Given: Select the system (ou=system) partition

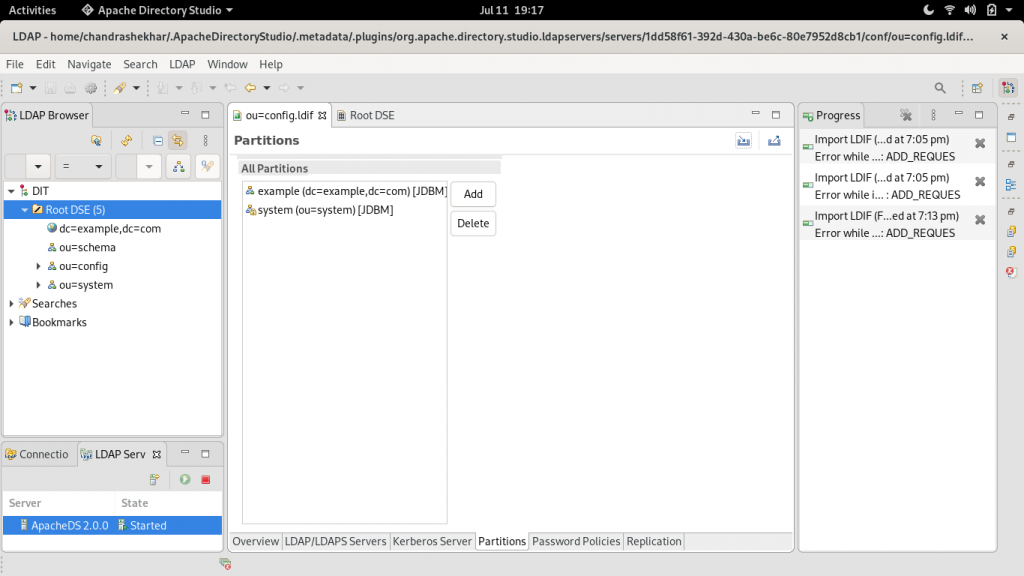Looking at the screenshot, I should 324,210.
